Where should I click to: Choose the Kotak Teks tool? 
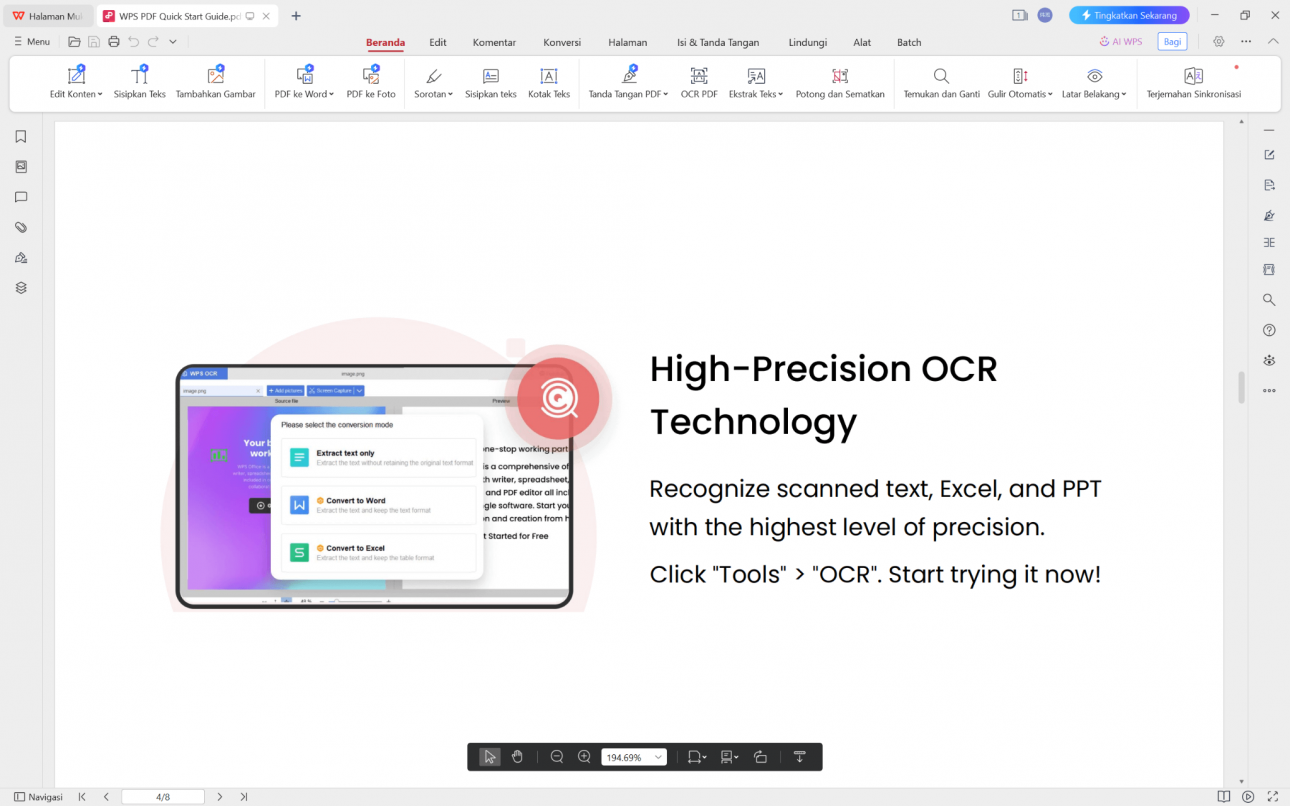tap(549, 83)
